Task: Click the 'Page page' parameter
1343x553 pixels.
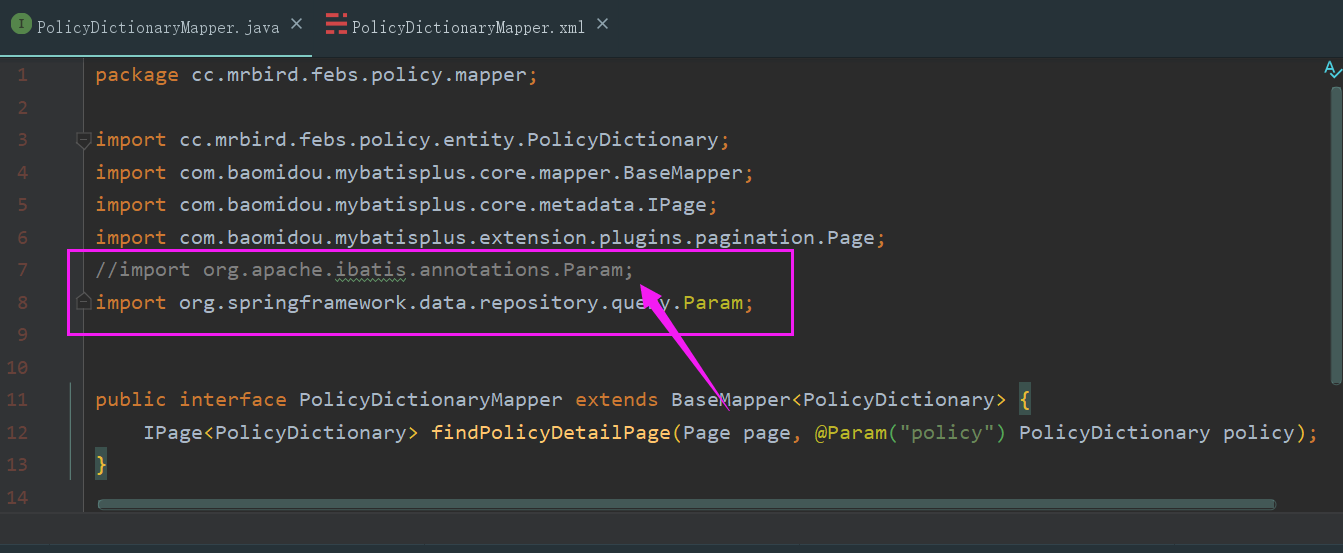Action: pyautogui.click(x=737, y=433)
